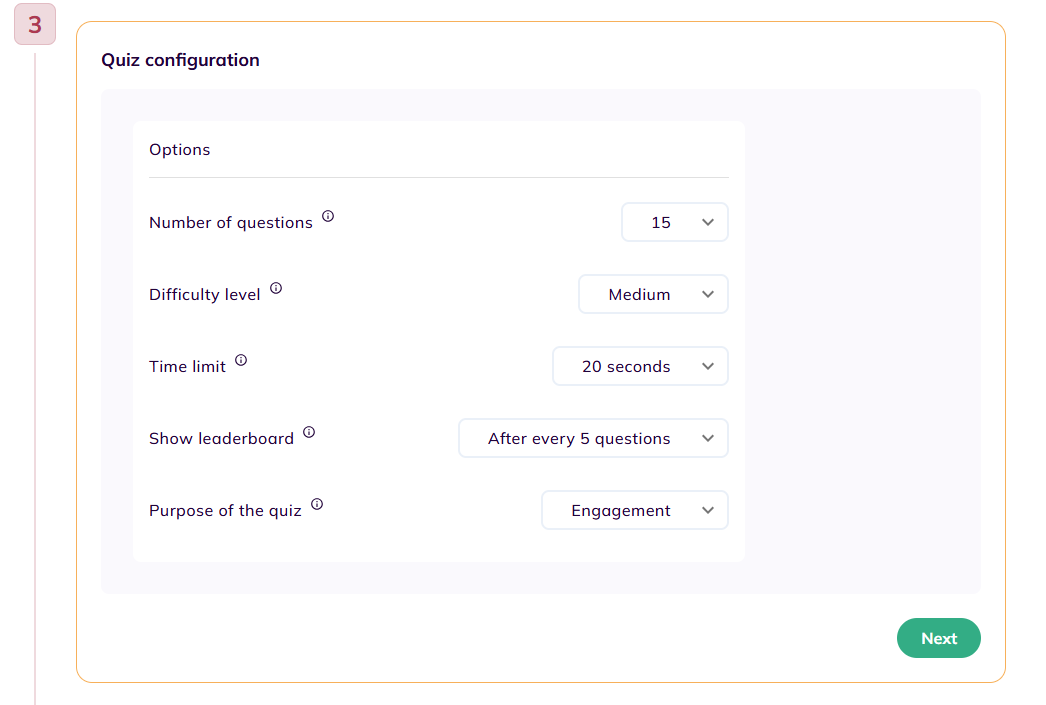Expand the Show leaderboard dropdown
Viewport: 1046px width, 705px height.
[x=593, y=438]
